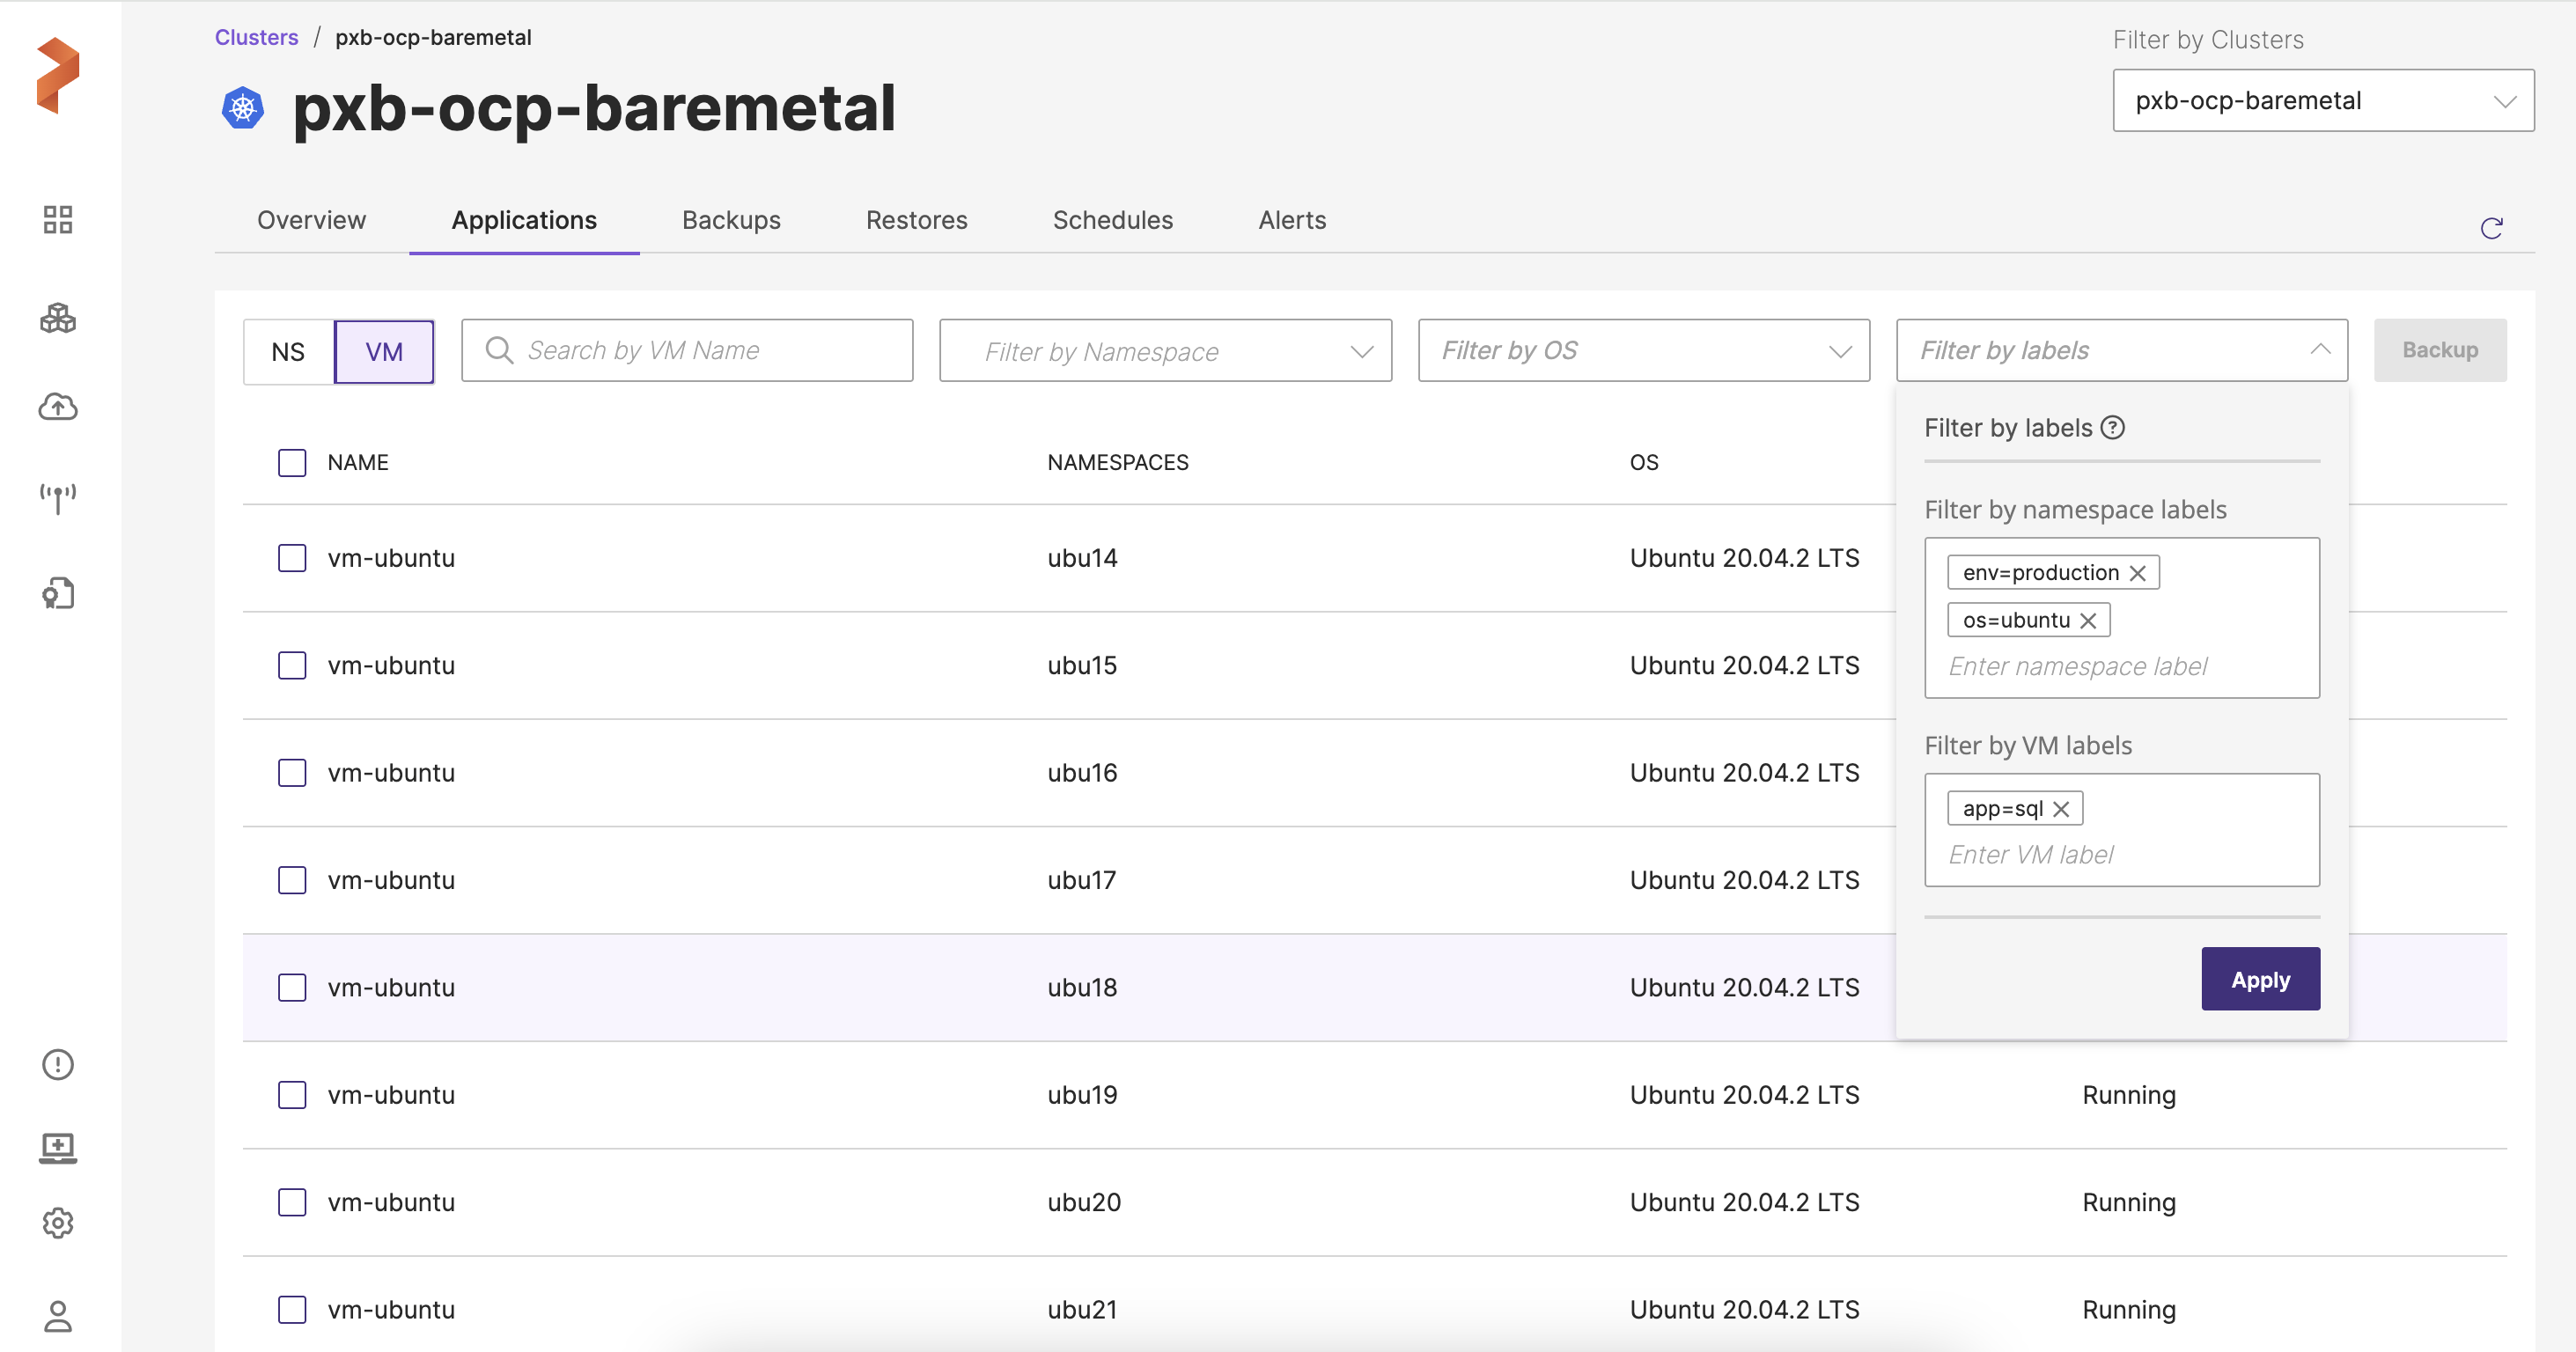The width and height of the screenshot is (2576, 1352).
Task: Open the settings gear in sidebar
Action: coord(58,1223)
